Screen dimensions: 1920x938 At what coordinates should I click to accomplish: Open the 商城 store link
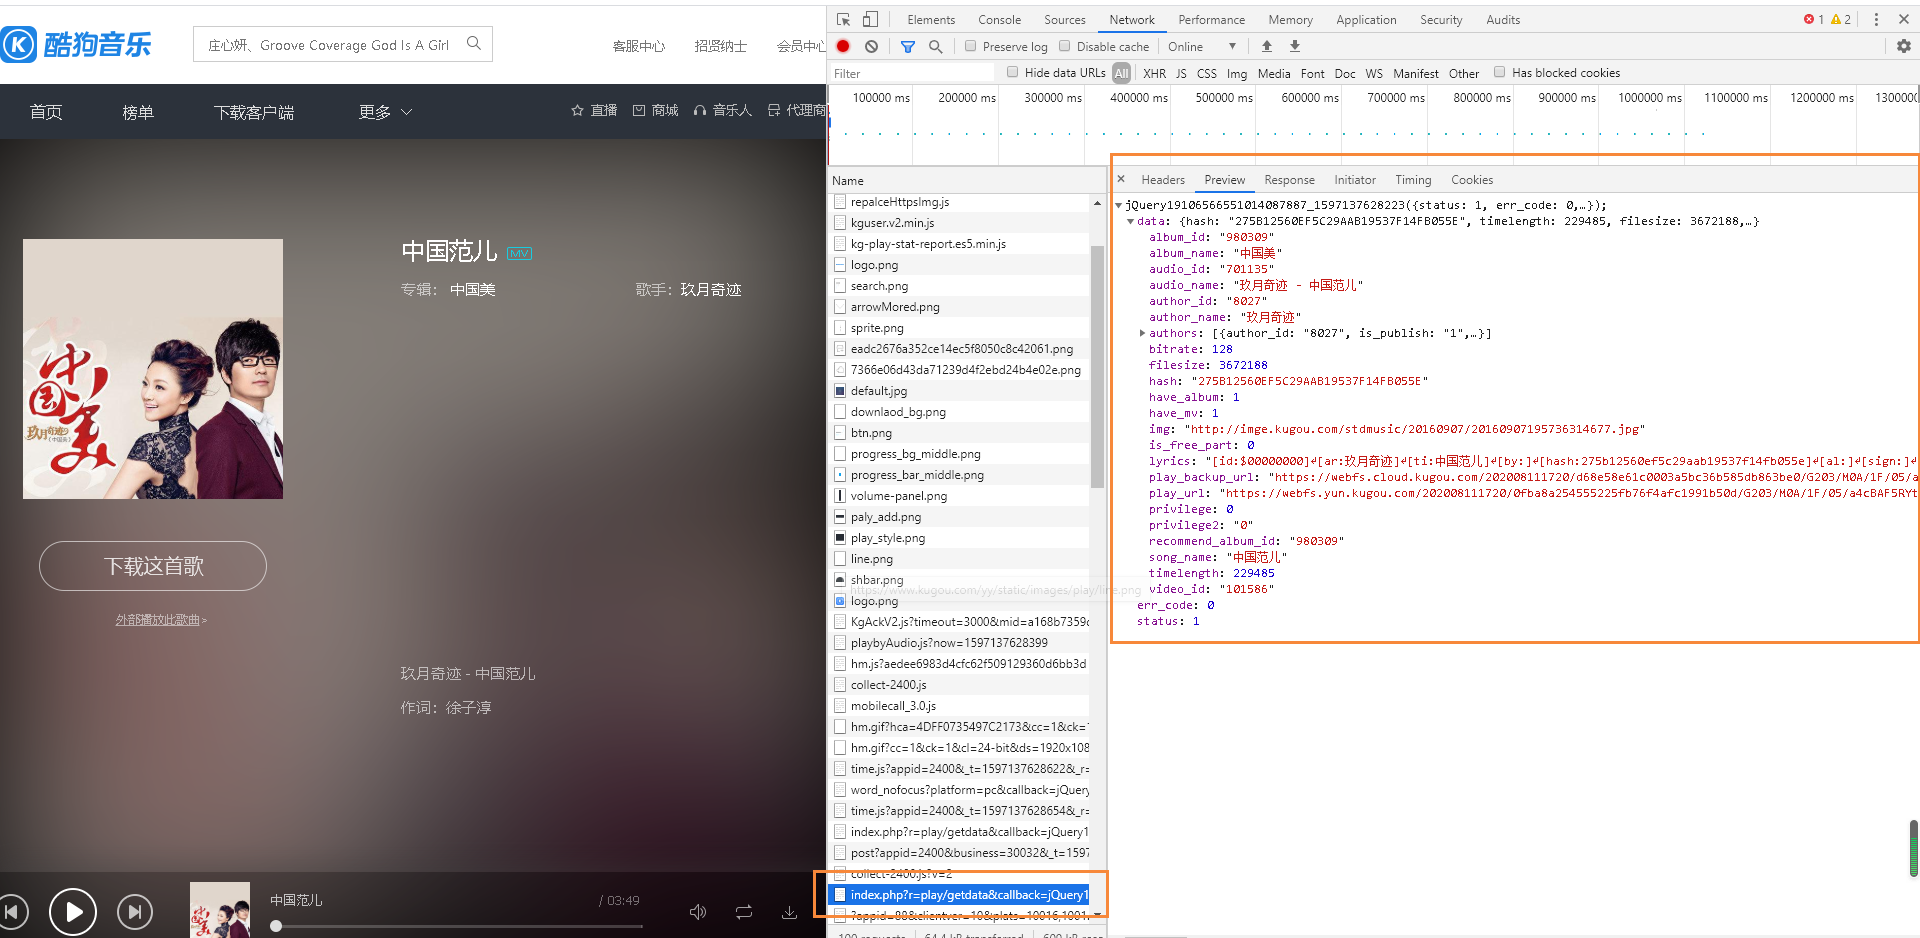(655, 110)
